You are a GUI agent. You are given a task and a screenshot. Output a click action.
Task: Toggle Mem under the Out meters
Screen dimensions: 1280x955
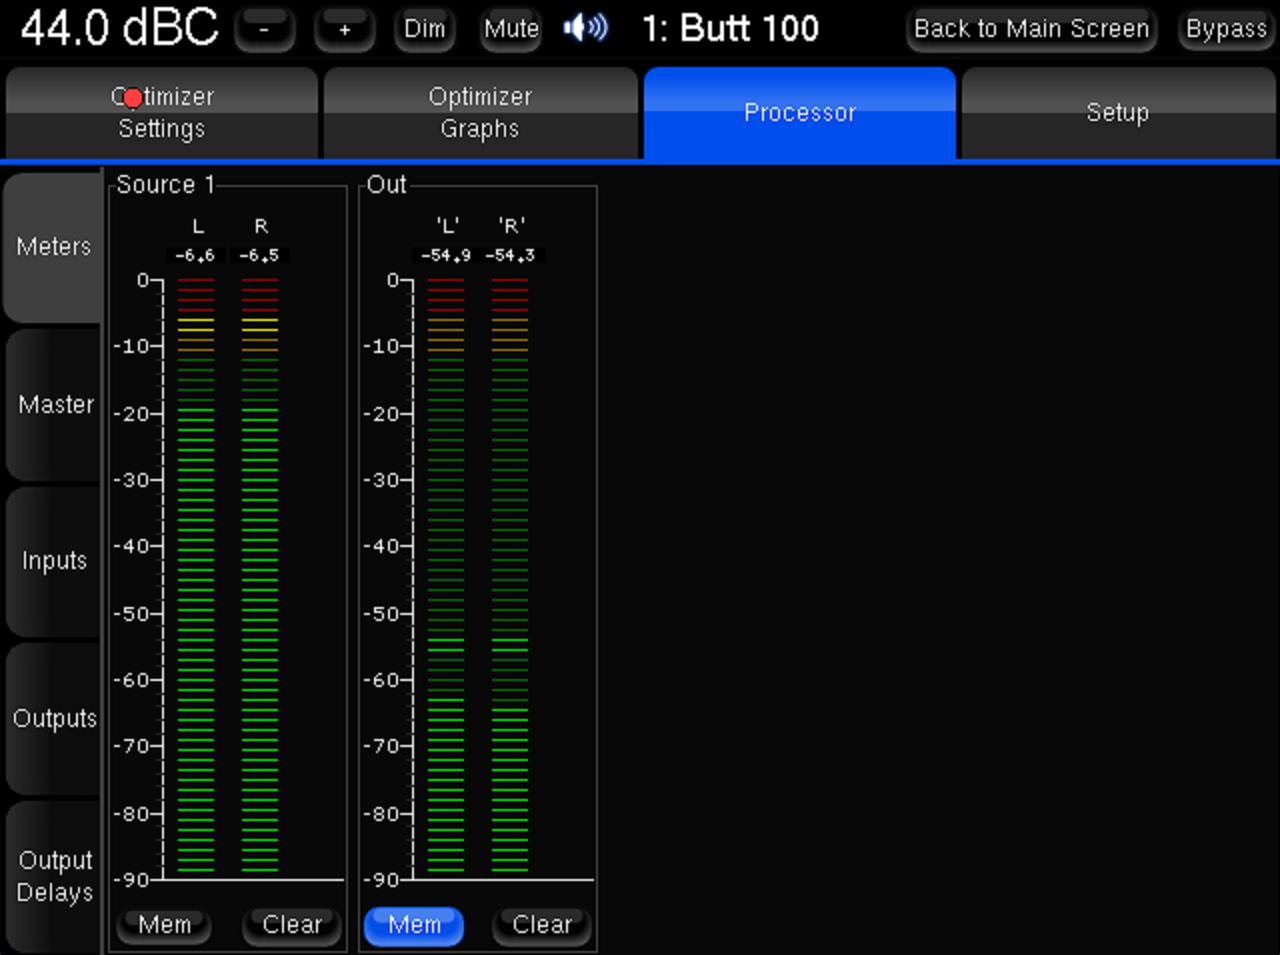click(414, 925)
